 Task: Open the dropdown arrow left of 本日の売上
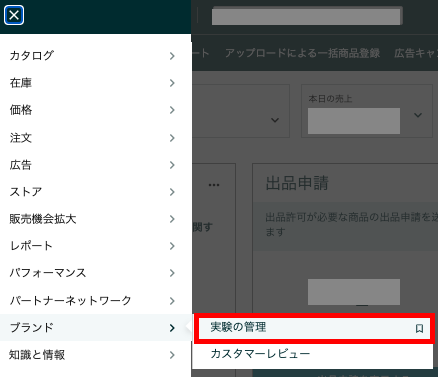275,120
